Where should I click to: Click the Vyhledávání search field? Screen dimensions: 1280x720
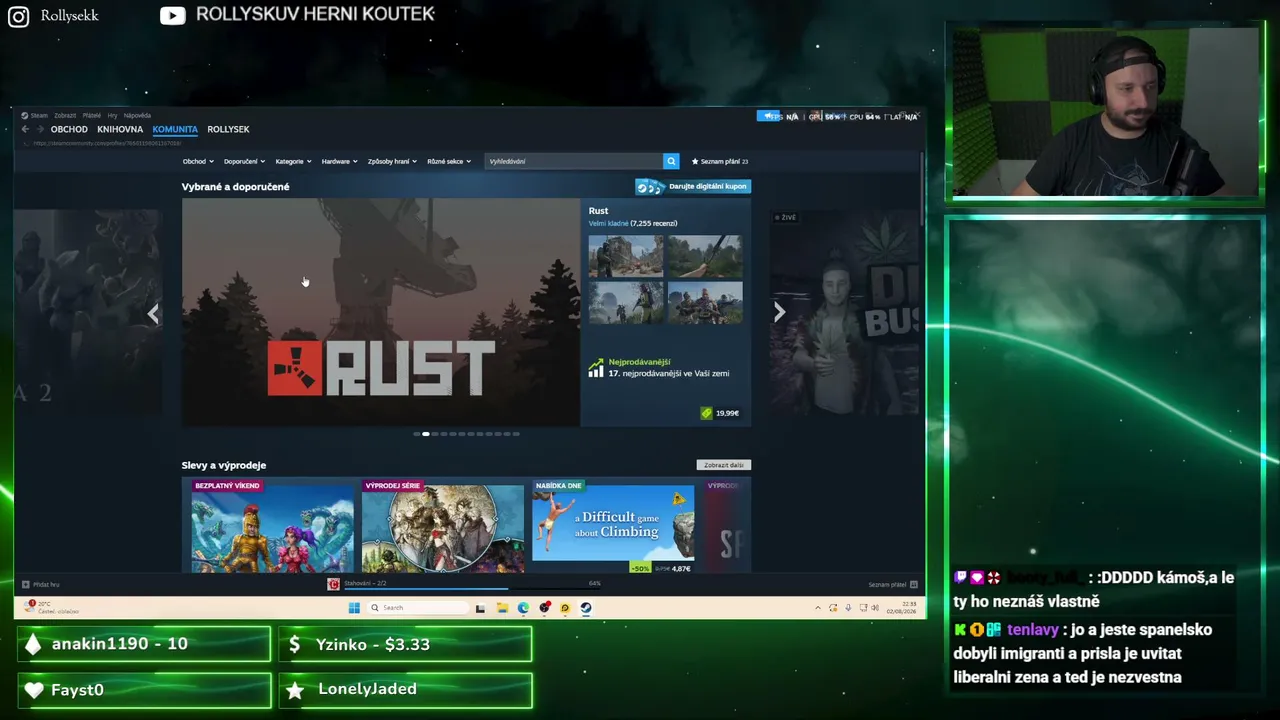[574, 161]
